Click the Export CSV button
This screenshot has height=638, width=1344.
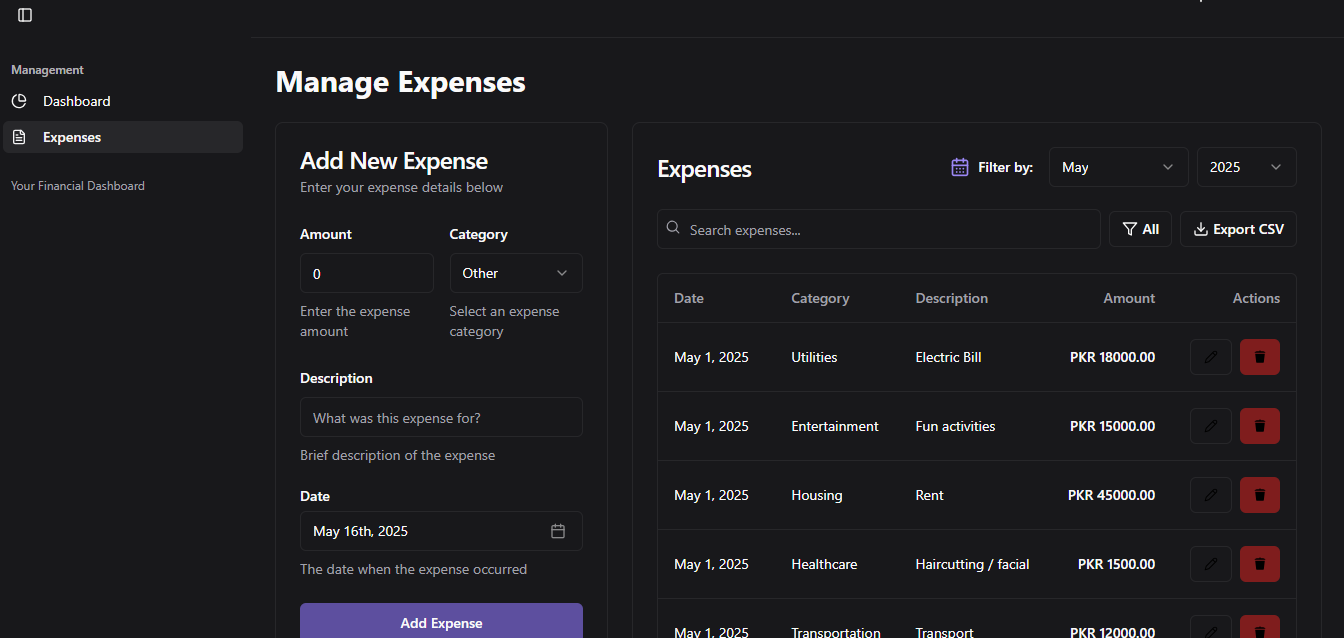pos(1238,229)
